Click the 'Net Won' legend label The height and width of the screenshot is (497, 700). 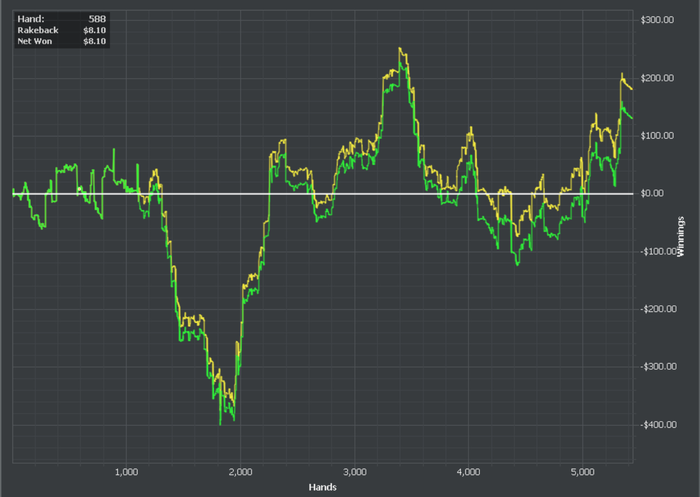[35, 42]
